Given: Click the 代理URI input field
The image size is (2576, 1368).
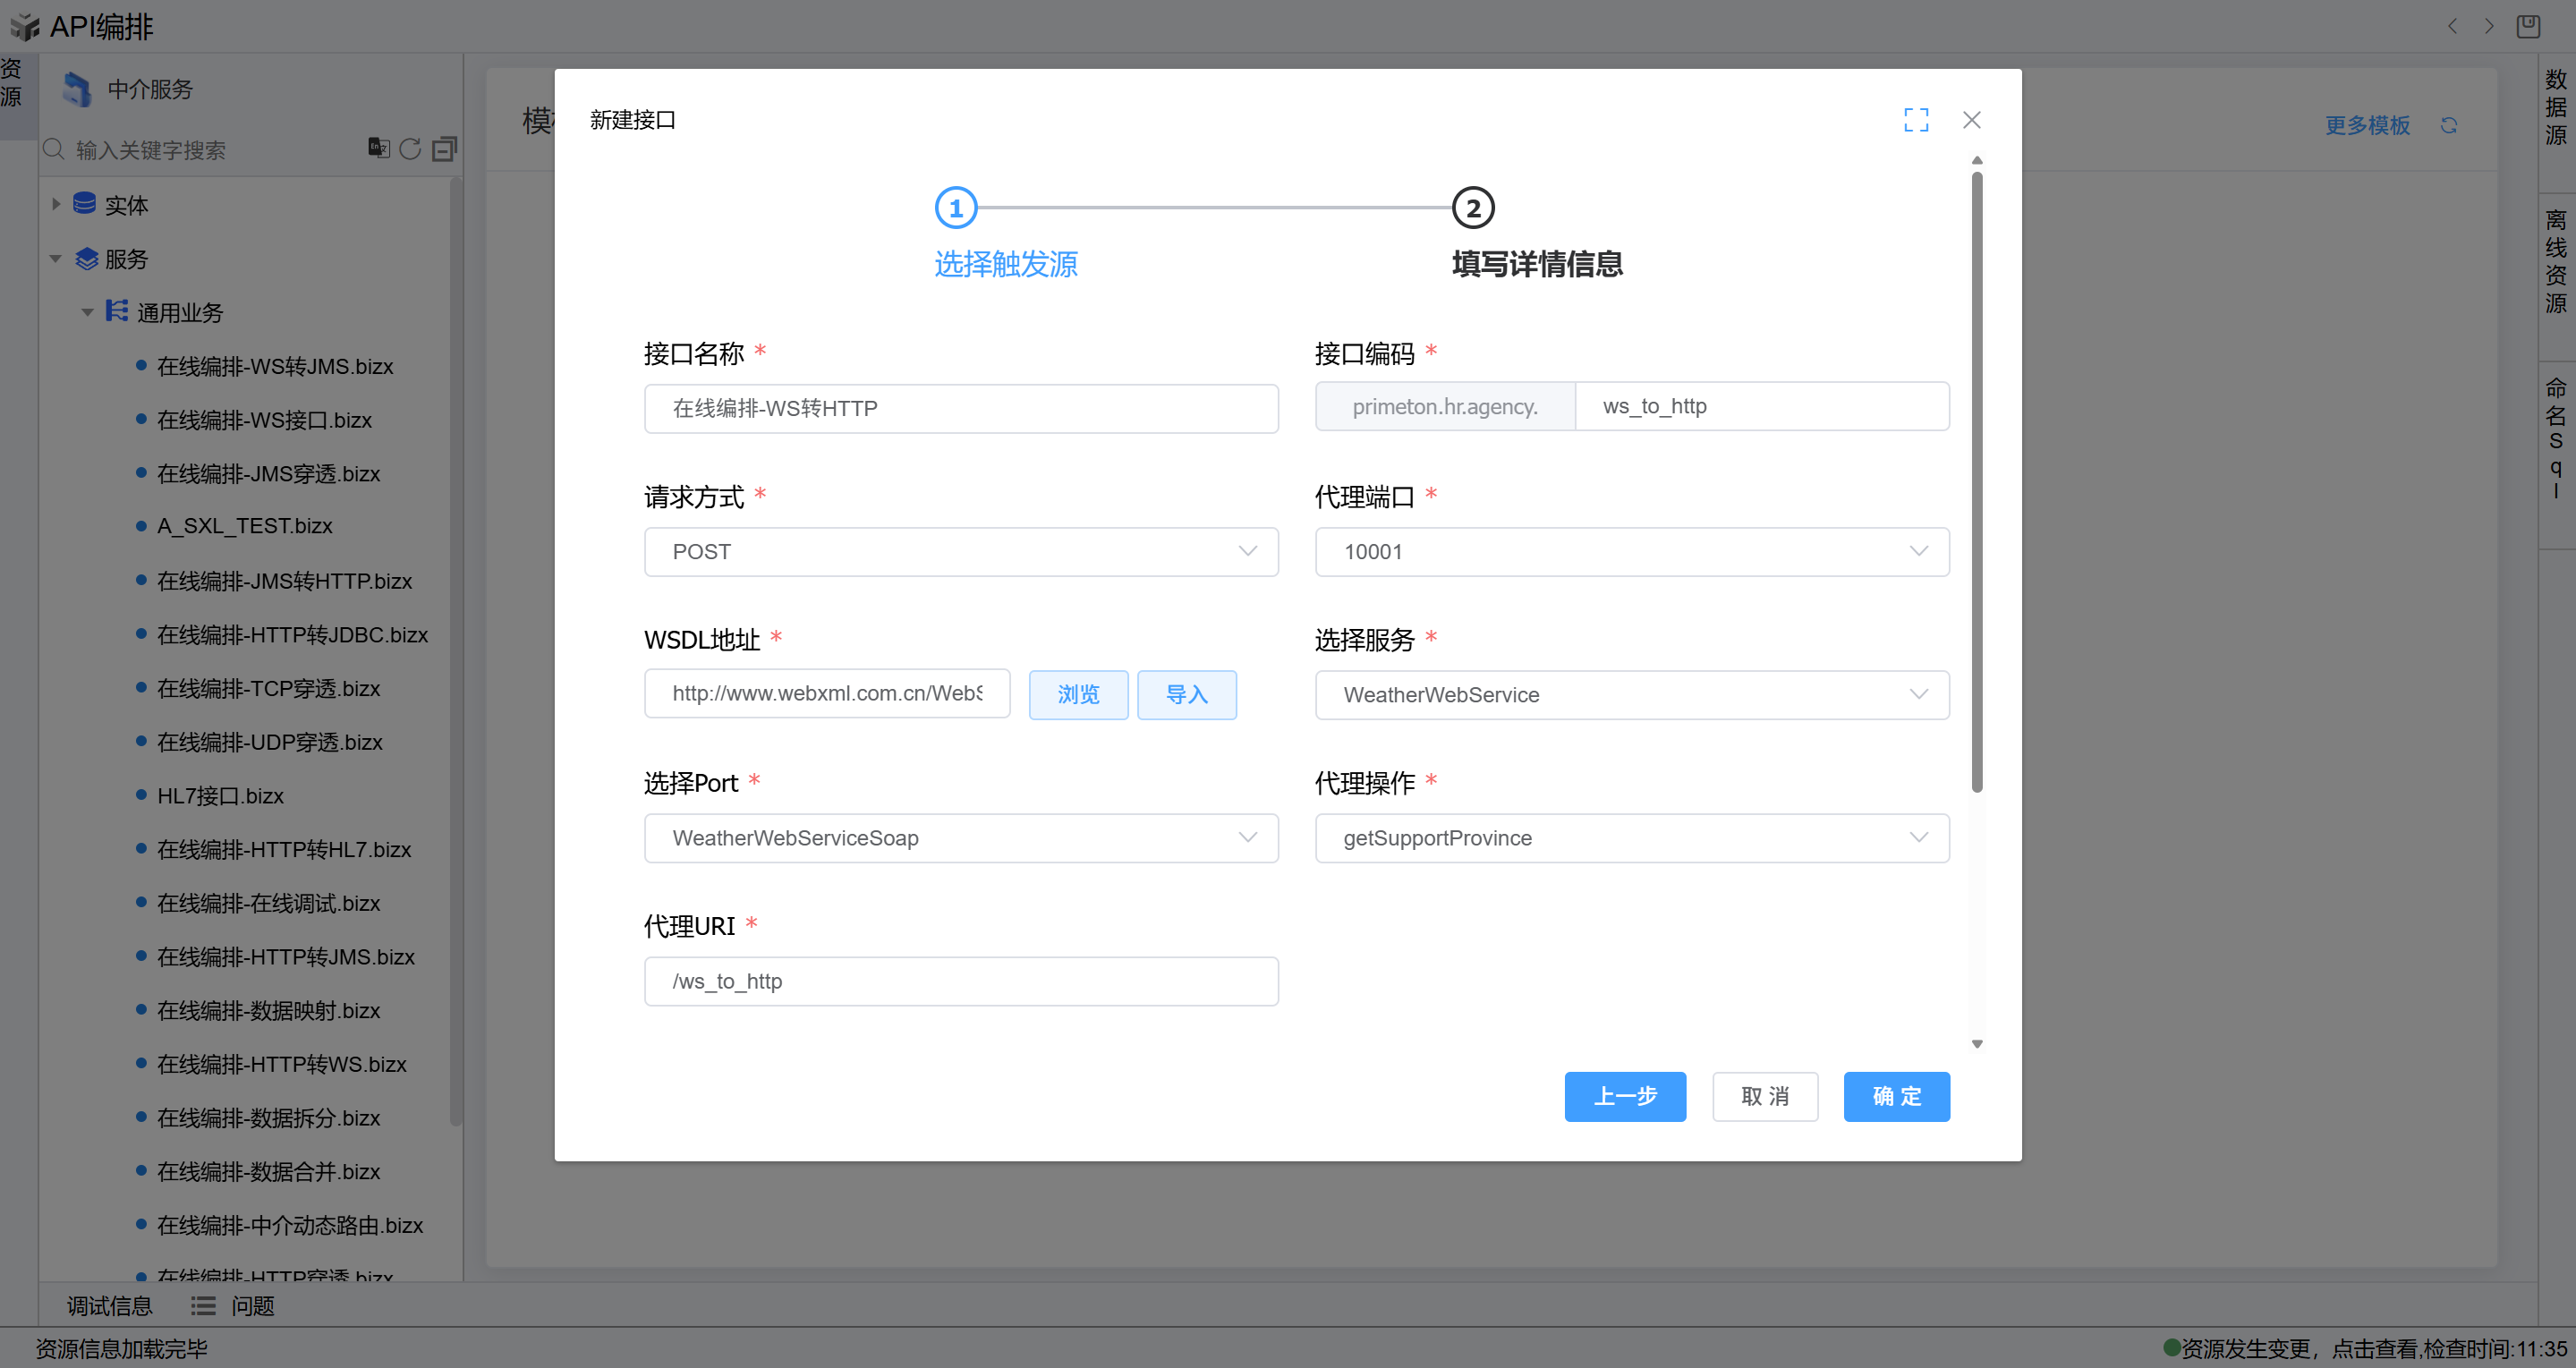Looking at the screenshot, I should tap(960, 981).
